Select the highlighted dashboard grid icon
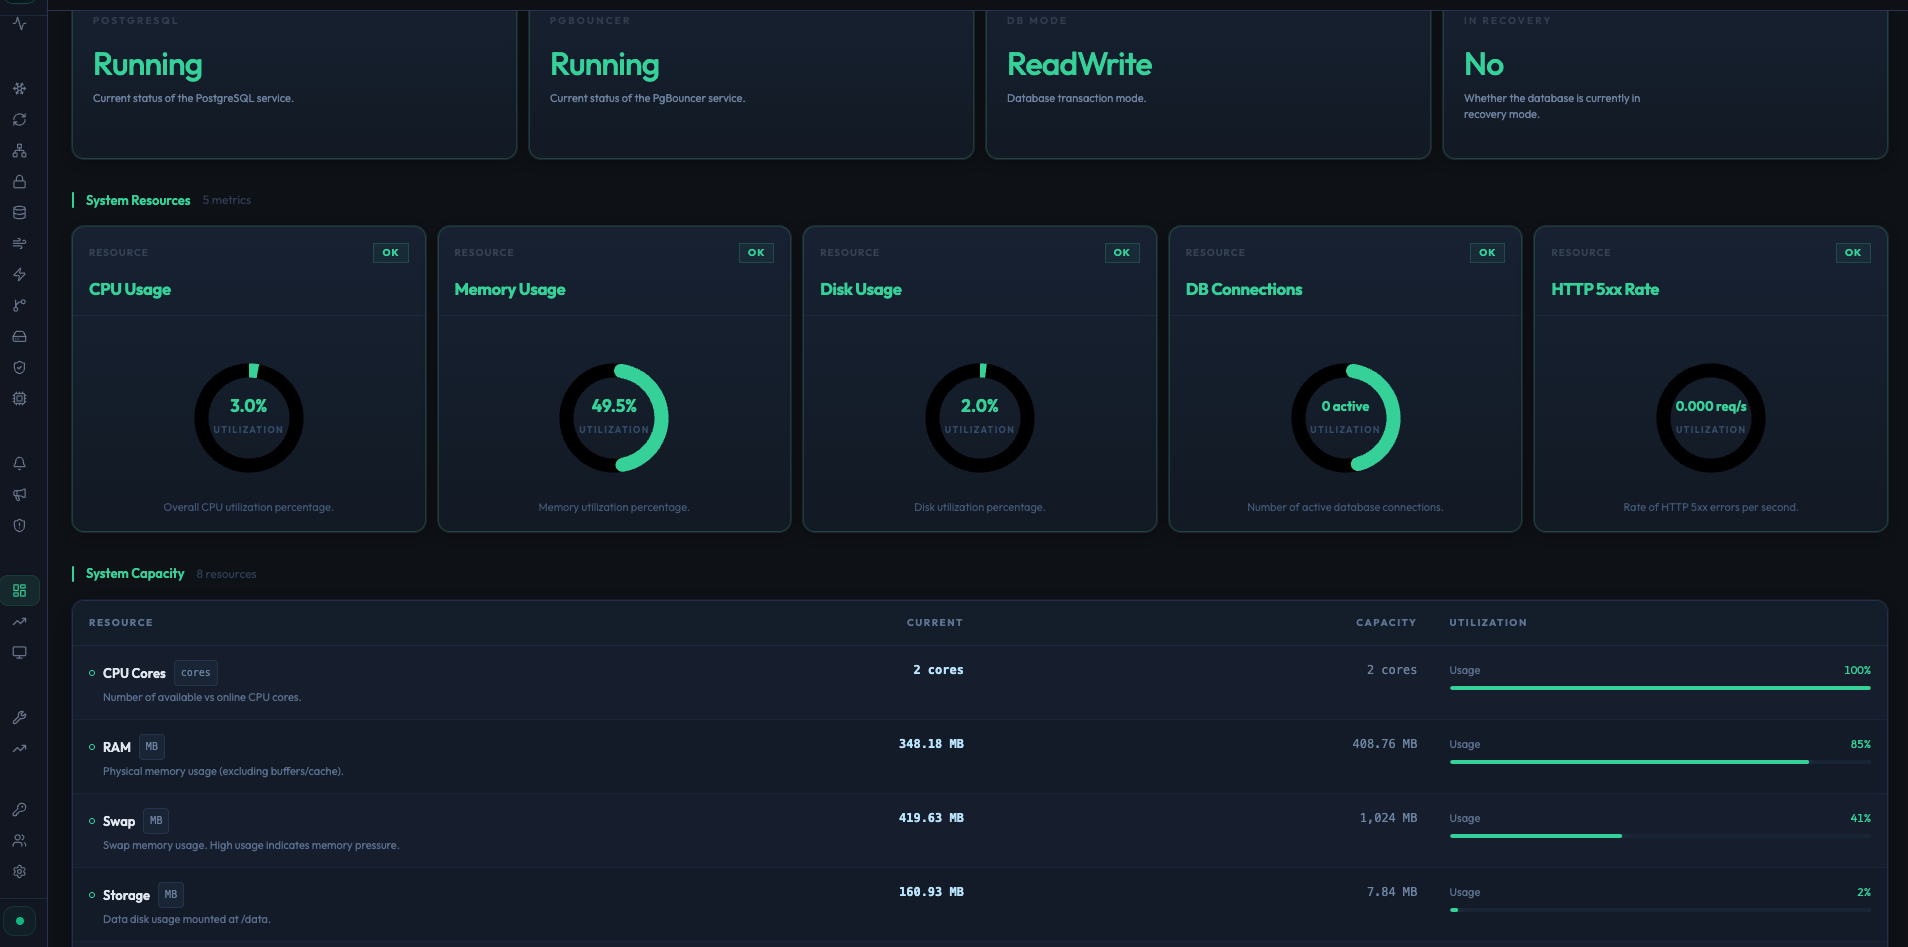 pos(19,590)
